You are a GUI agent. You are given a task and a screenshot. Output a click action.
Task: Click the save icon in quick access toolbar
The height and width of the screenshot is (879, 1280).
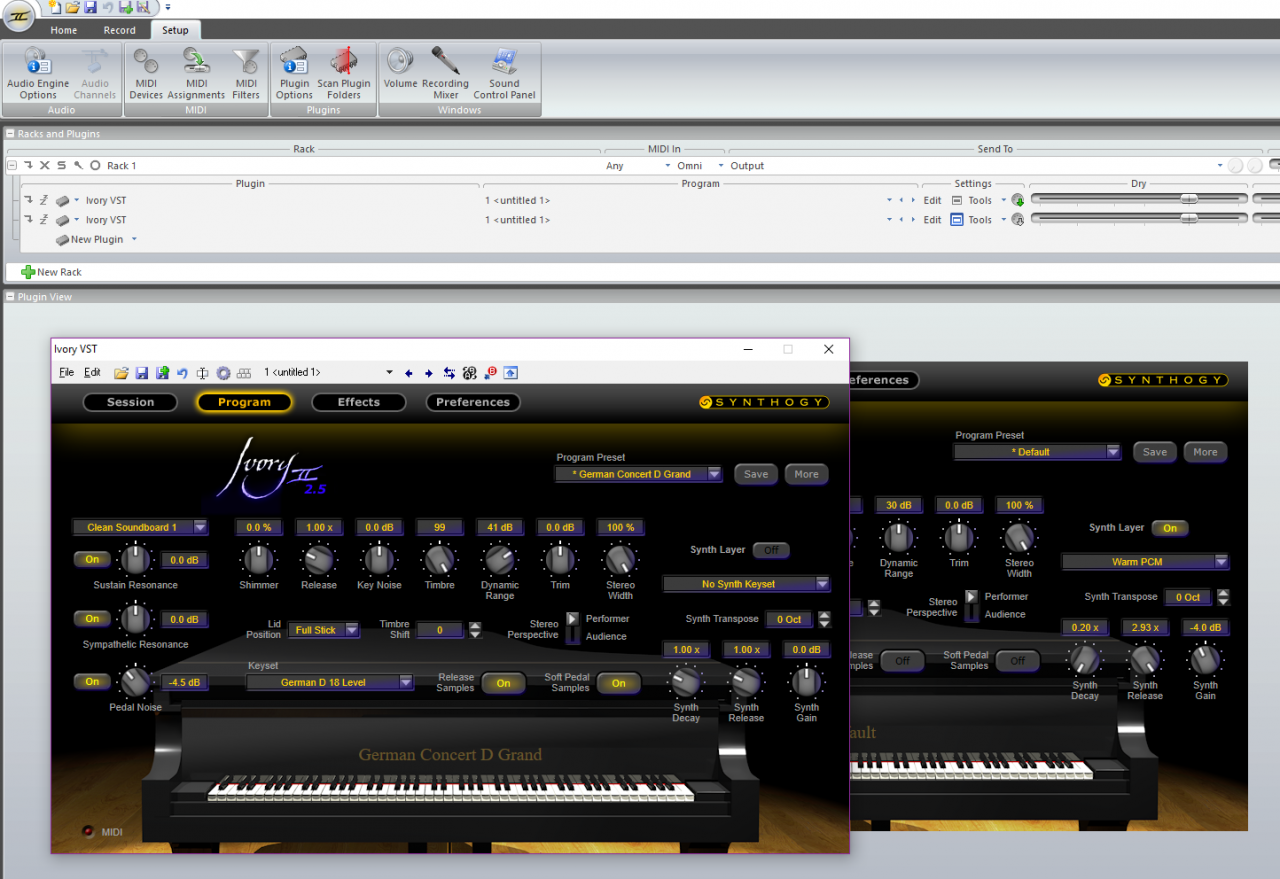tap(90, 7)
